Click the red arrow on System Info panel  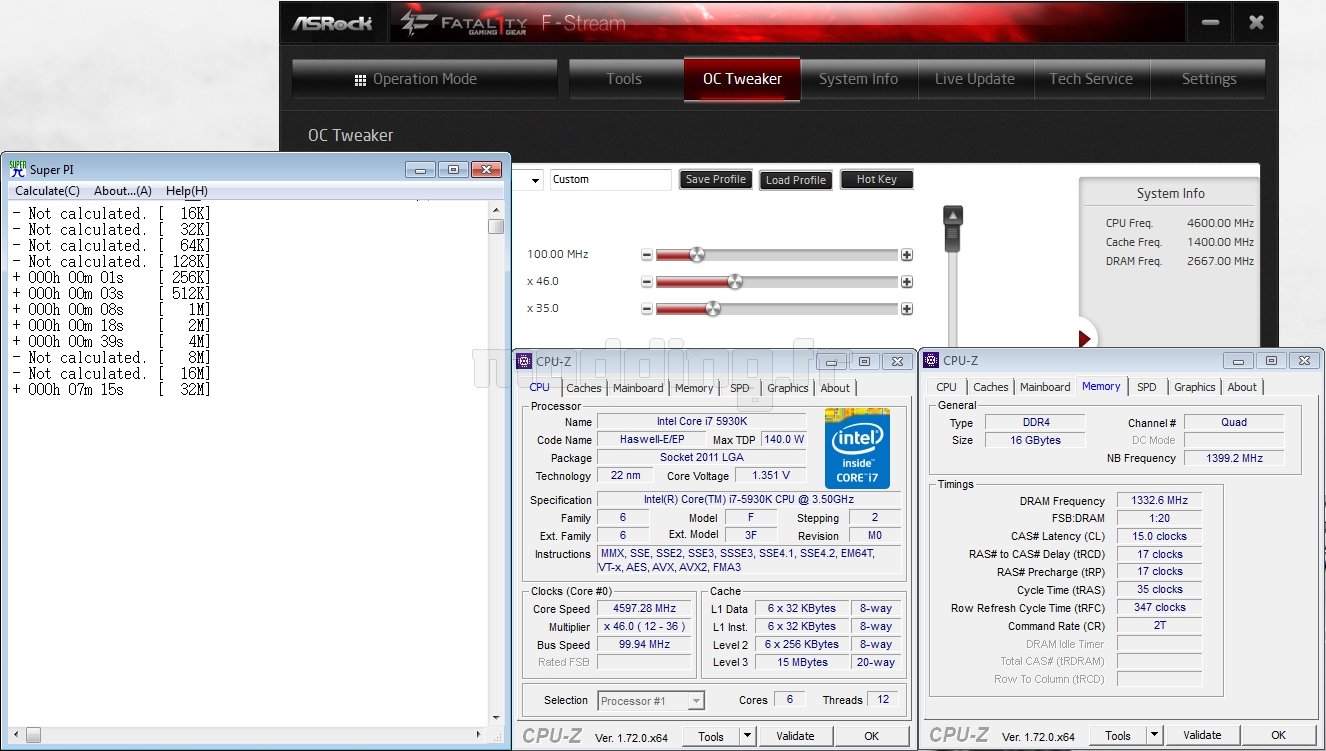coord(1085,339)
